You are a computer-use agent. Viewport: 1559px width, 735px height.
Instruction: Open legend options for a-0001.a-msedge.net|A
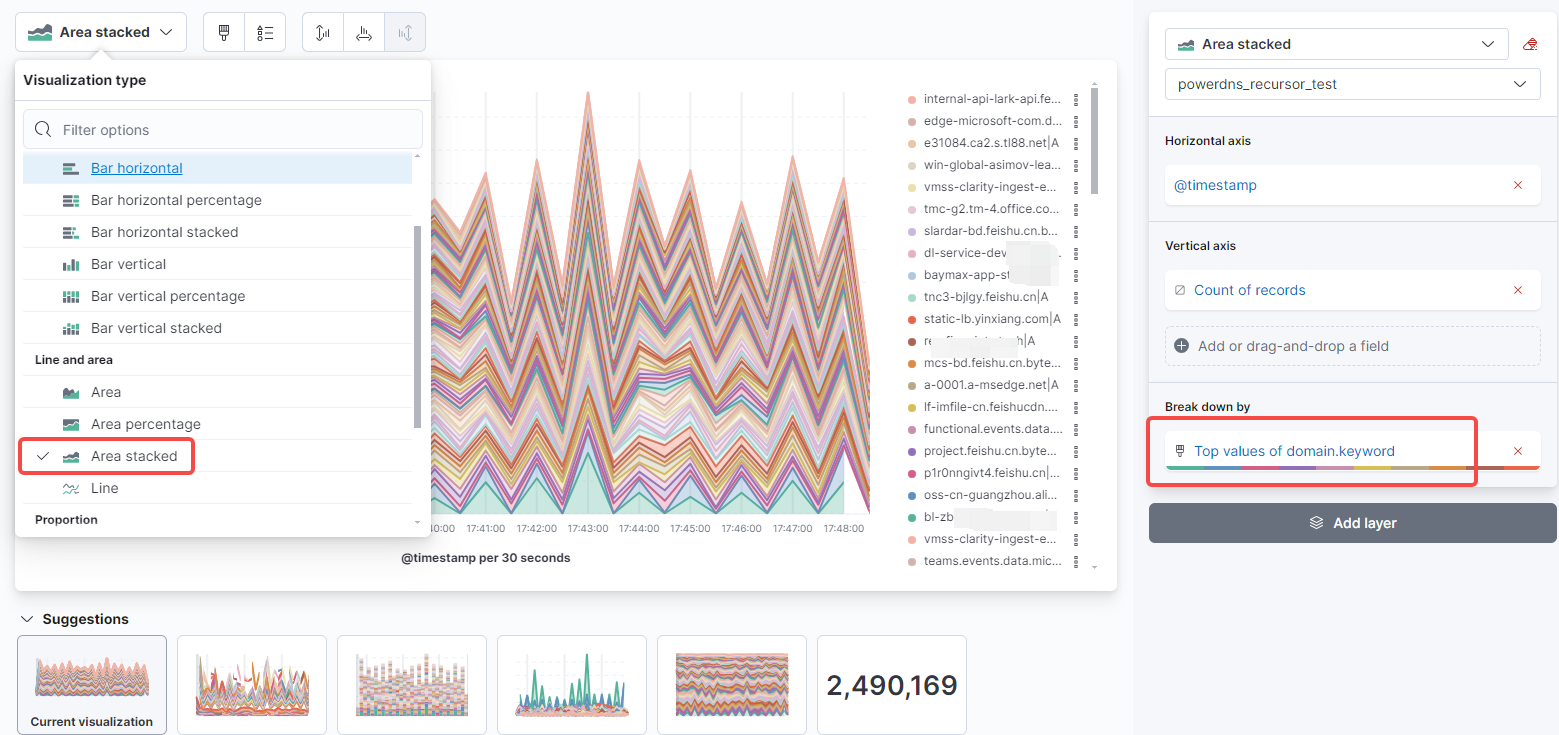pos(1076,385)
